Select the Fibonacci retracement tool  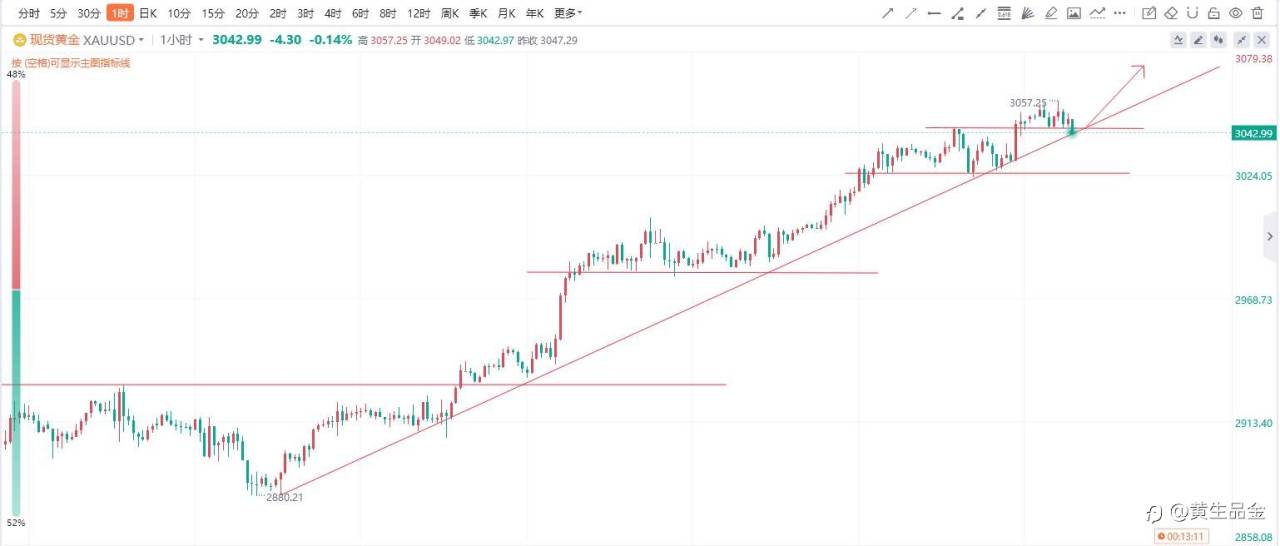(x=1003, y=13)
